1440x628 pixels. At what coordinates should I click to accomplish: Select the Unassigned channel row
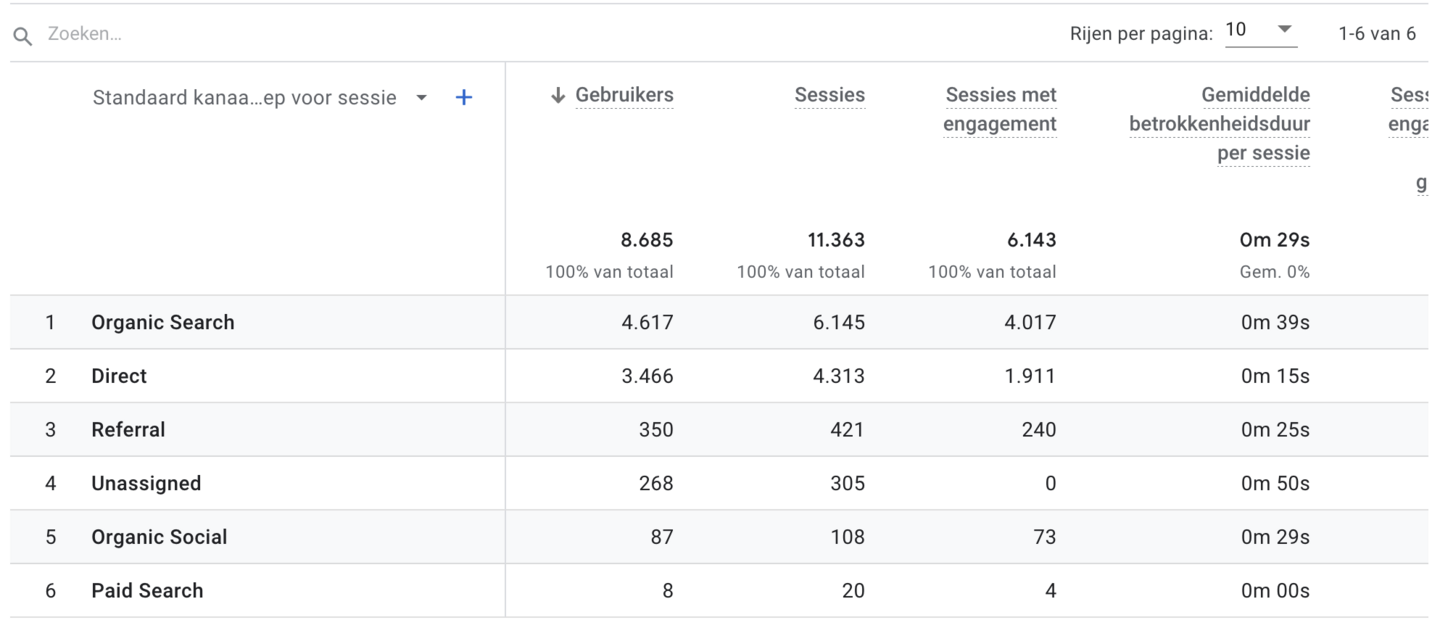click(146, 484)
